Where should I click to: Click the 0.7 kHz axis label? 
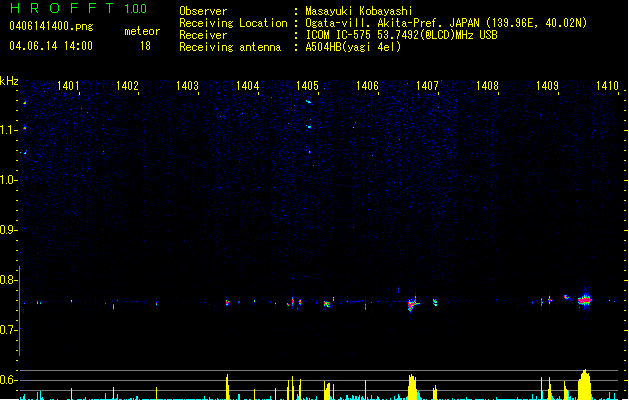pos(8,330)
